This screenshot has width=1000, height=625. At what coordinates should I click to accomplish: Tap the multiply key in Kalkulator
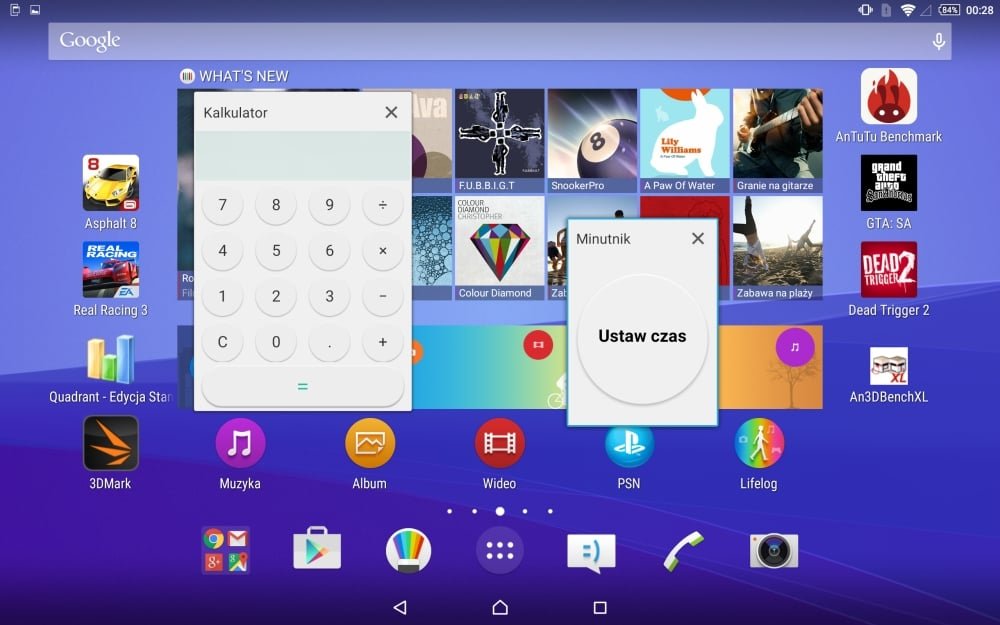click(x=383, y=251)
